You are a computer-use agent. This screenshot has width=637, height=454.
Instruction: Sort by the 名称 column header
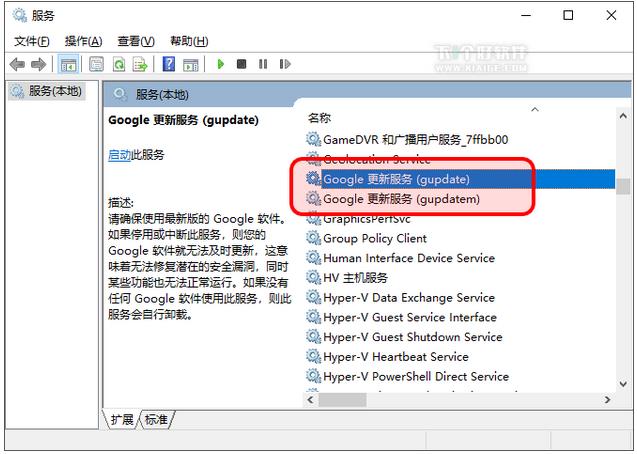coord(319,118)
